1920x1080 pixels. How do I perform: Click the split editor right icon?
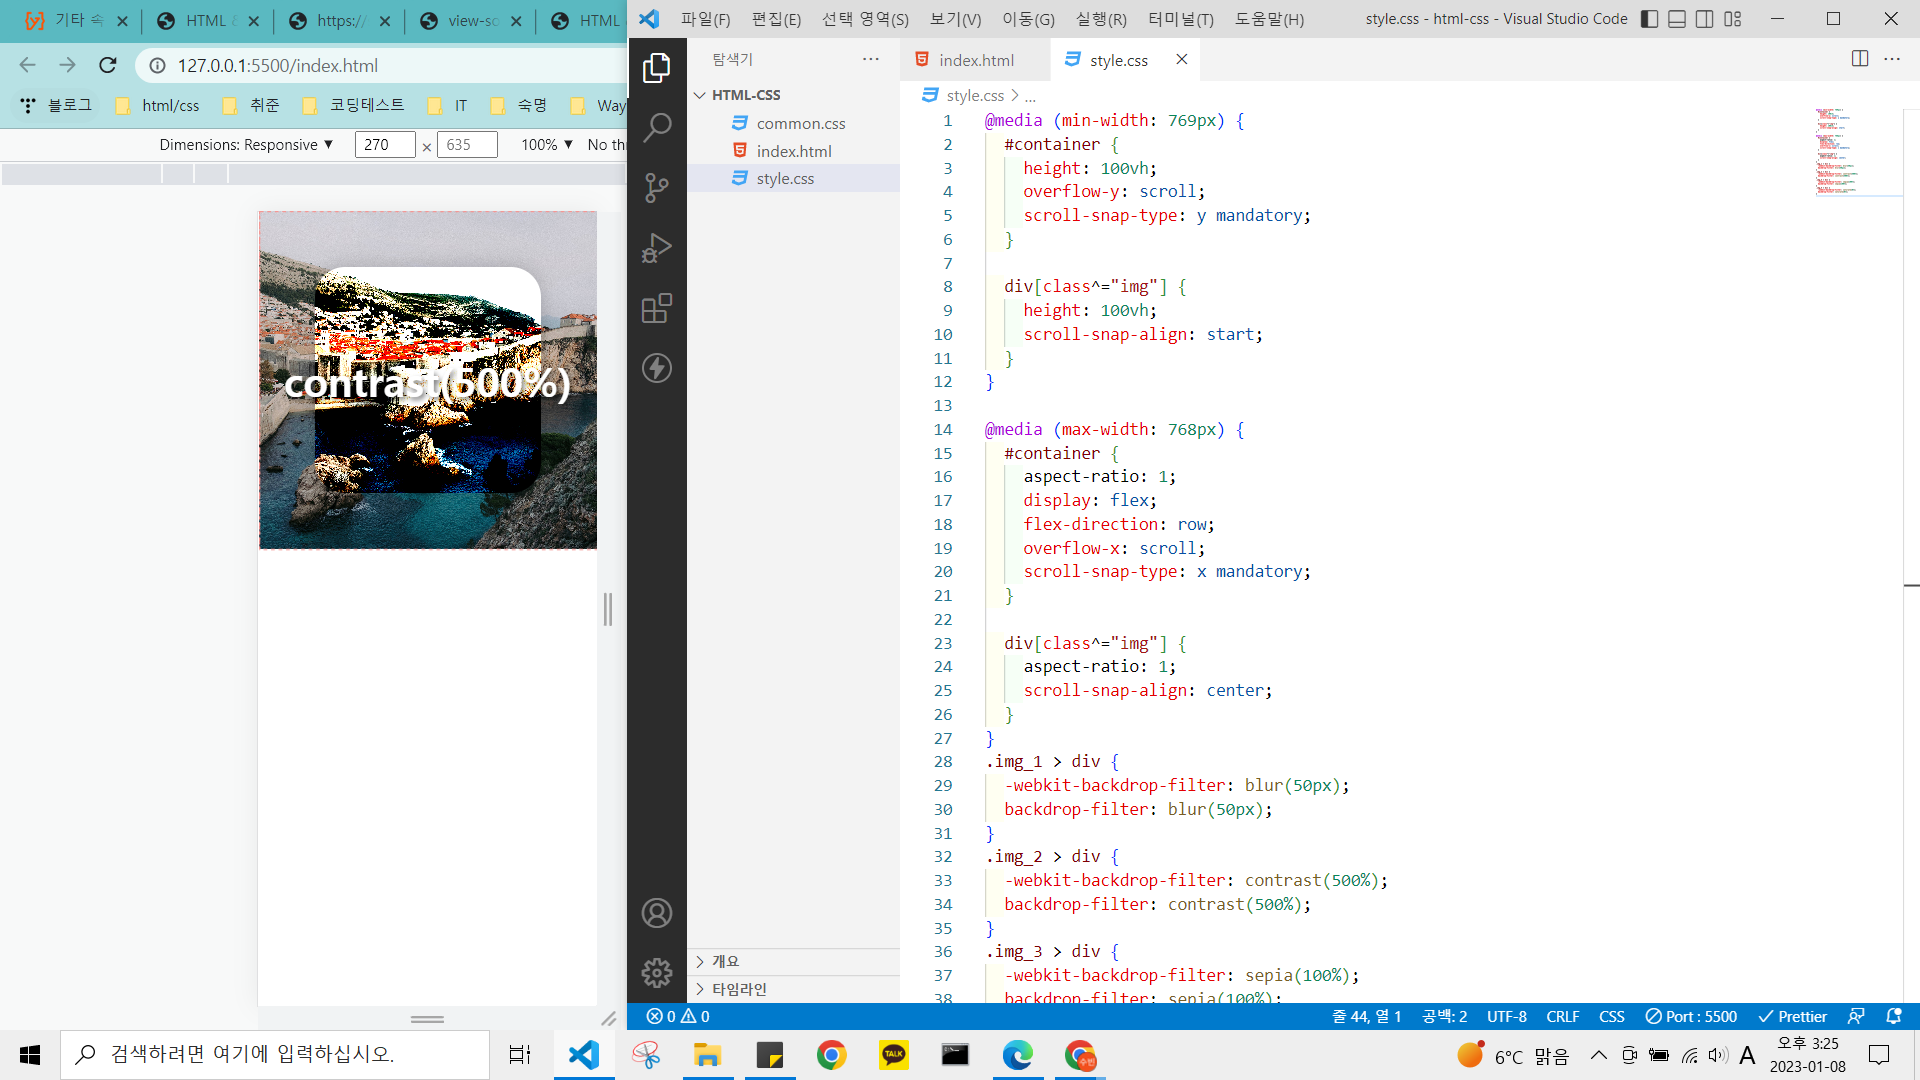pyautogui.click(x=1860, y=59)
